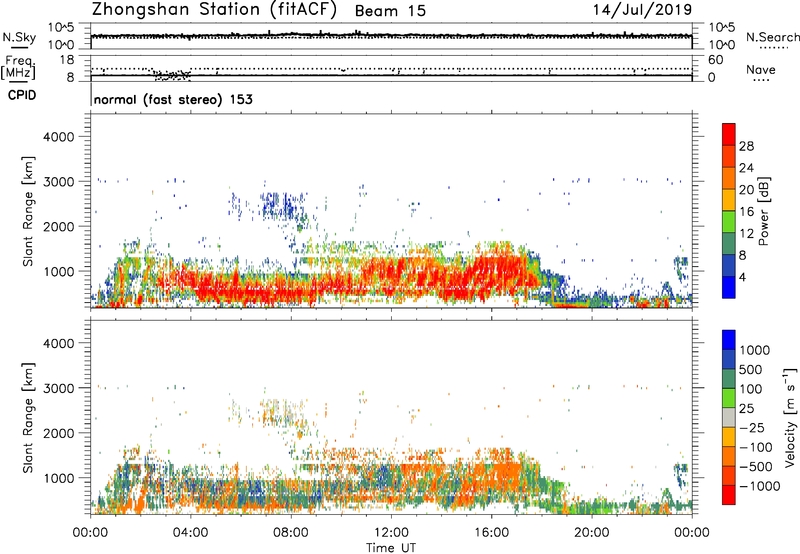Click the blue top segment of velocity colorbar
This screenshot has height=554, width=800.
click(729, 340)
